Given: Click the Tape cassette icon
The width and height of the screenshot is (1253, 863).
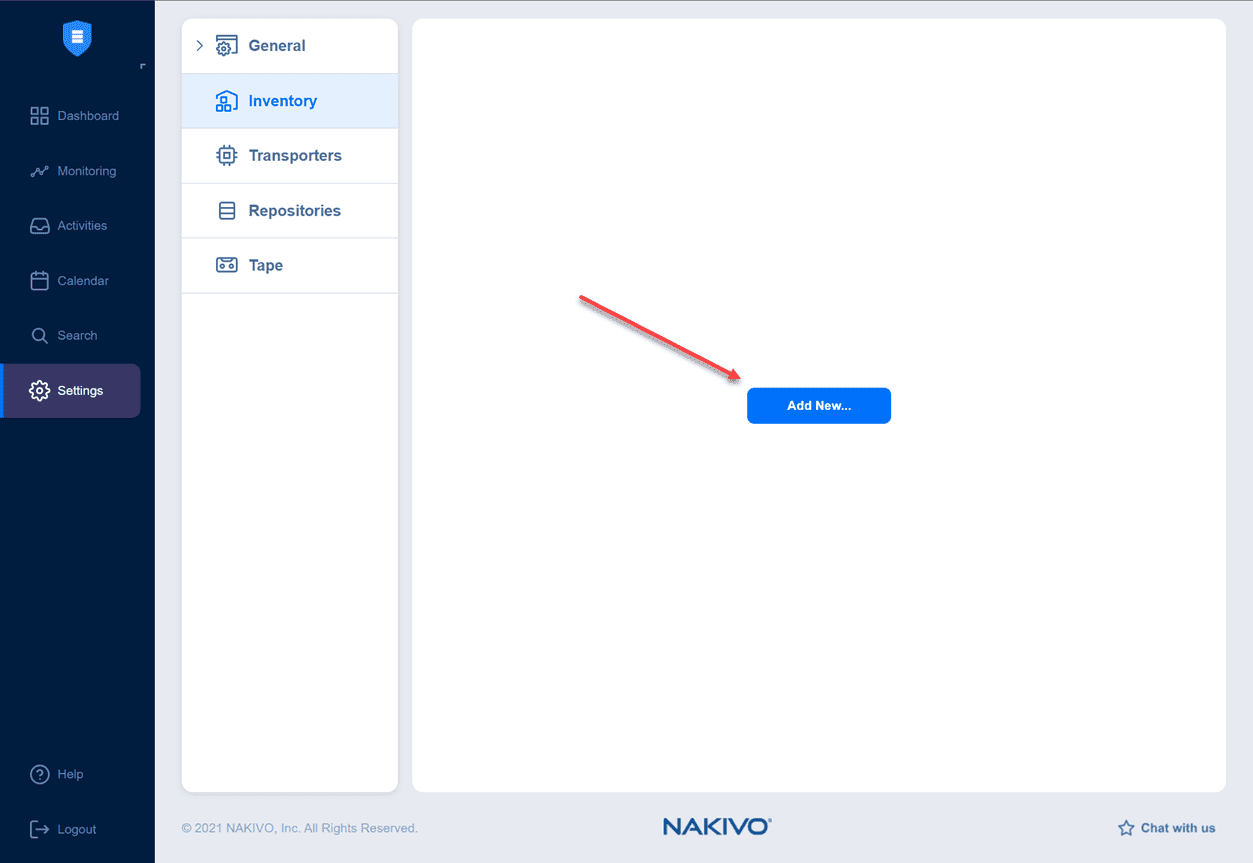Looking at the screenshot, I should pyautogui.click(x=227, y=265).
